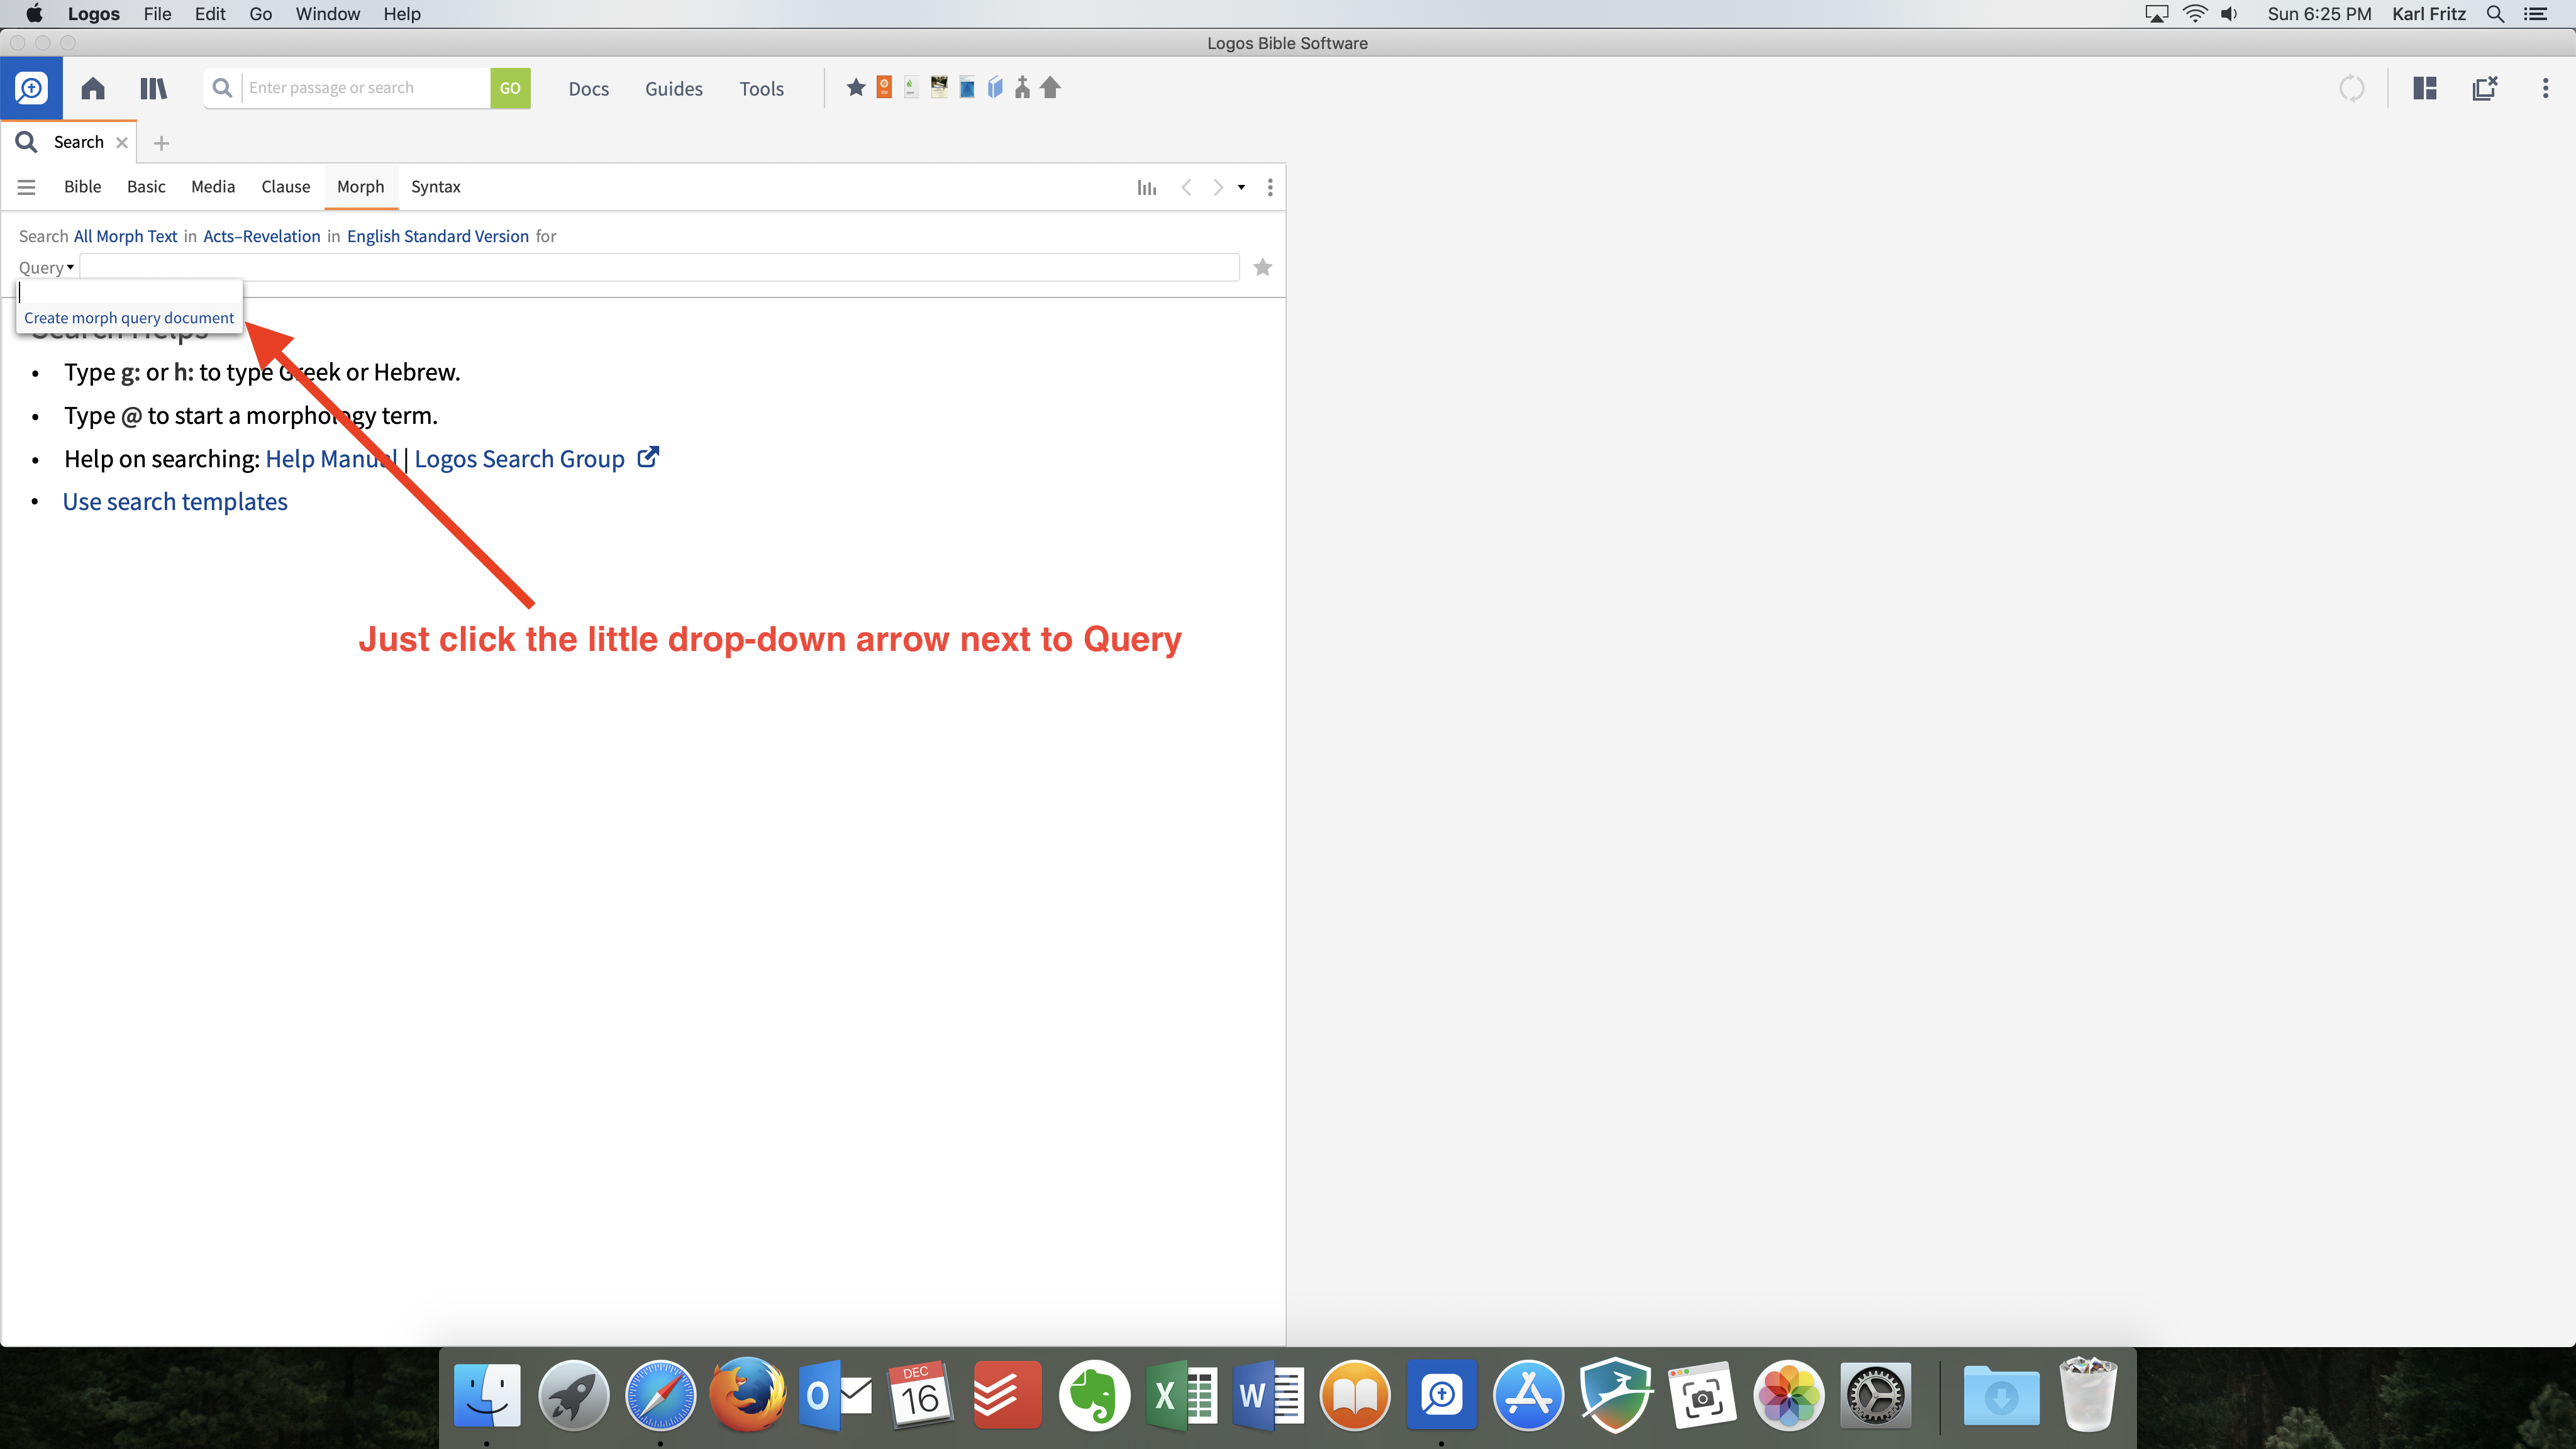This screenshot has height=1449, width=2576.
Task: Open the search history drop-down triangle
Action: coord(1241,187)
